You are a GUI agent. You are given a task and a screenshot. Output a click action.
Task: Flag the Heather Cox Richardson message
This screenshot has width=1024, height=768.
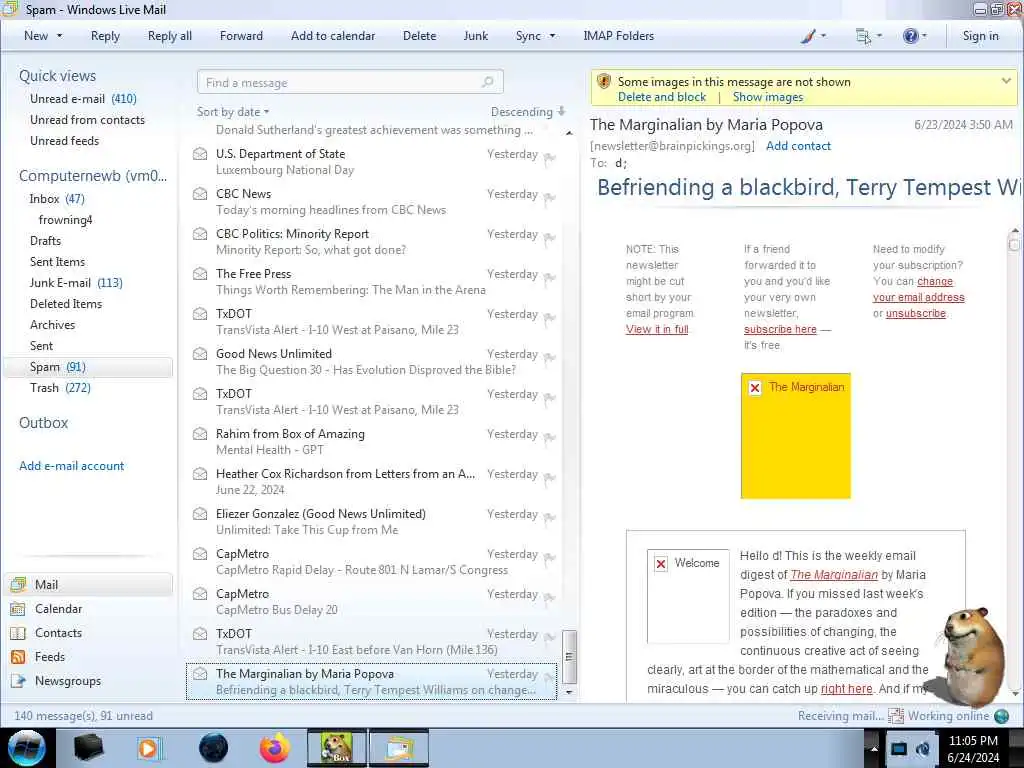(x=550, y=477)
